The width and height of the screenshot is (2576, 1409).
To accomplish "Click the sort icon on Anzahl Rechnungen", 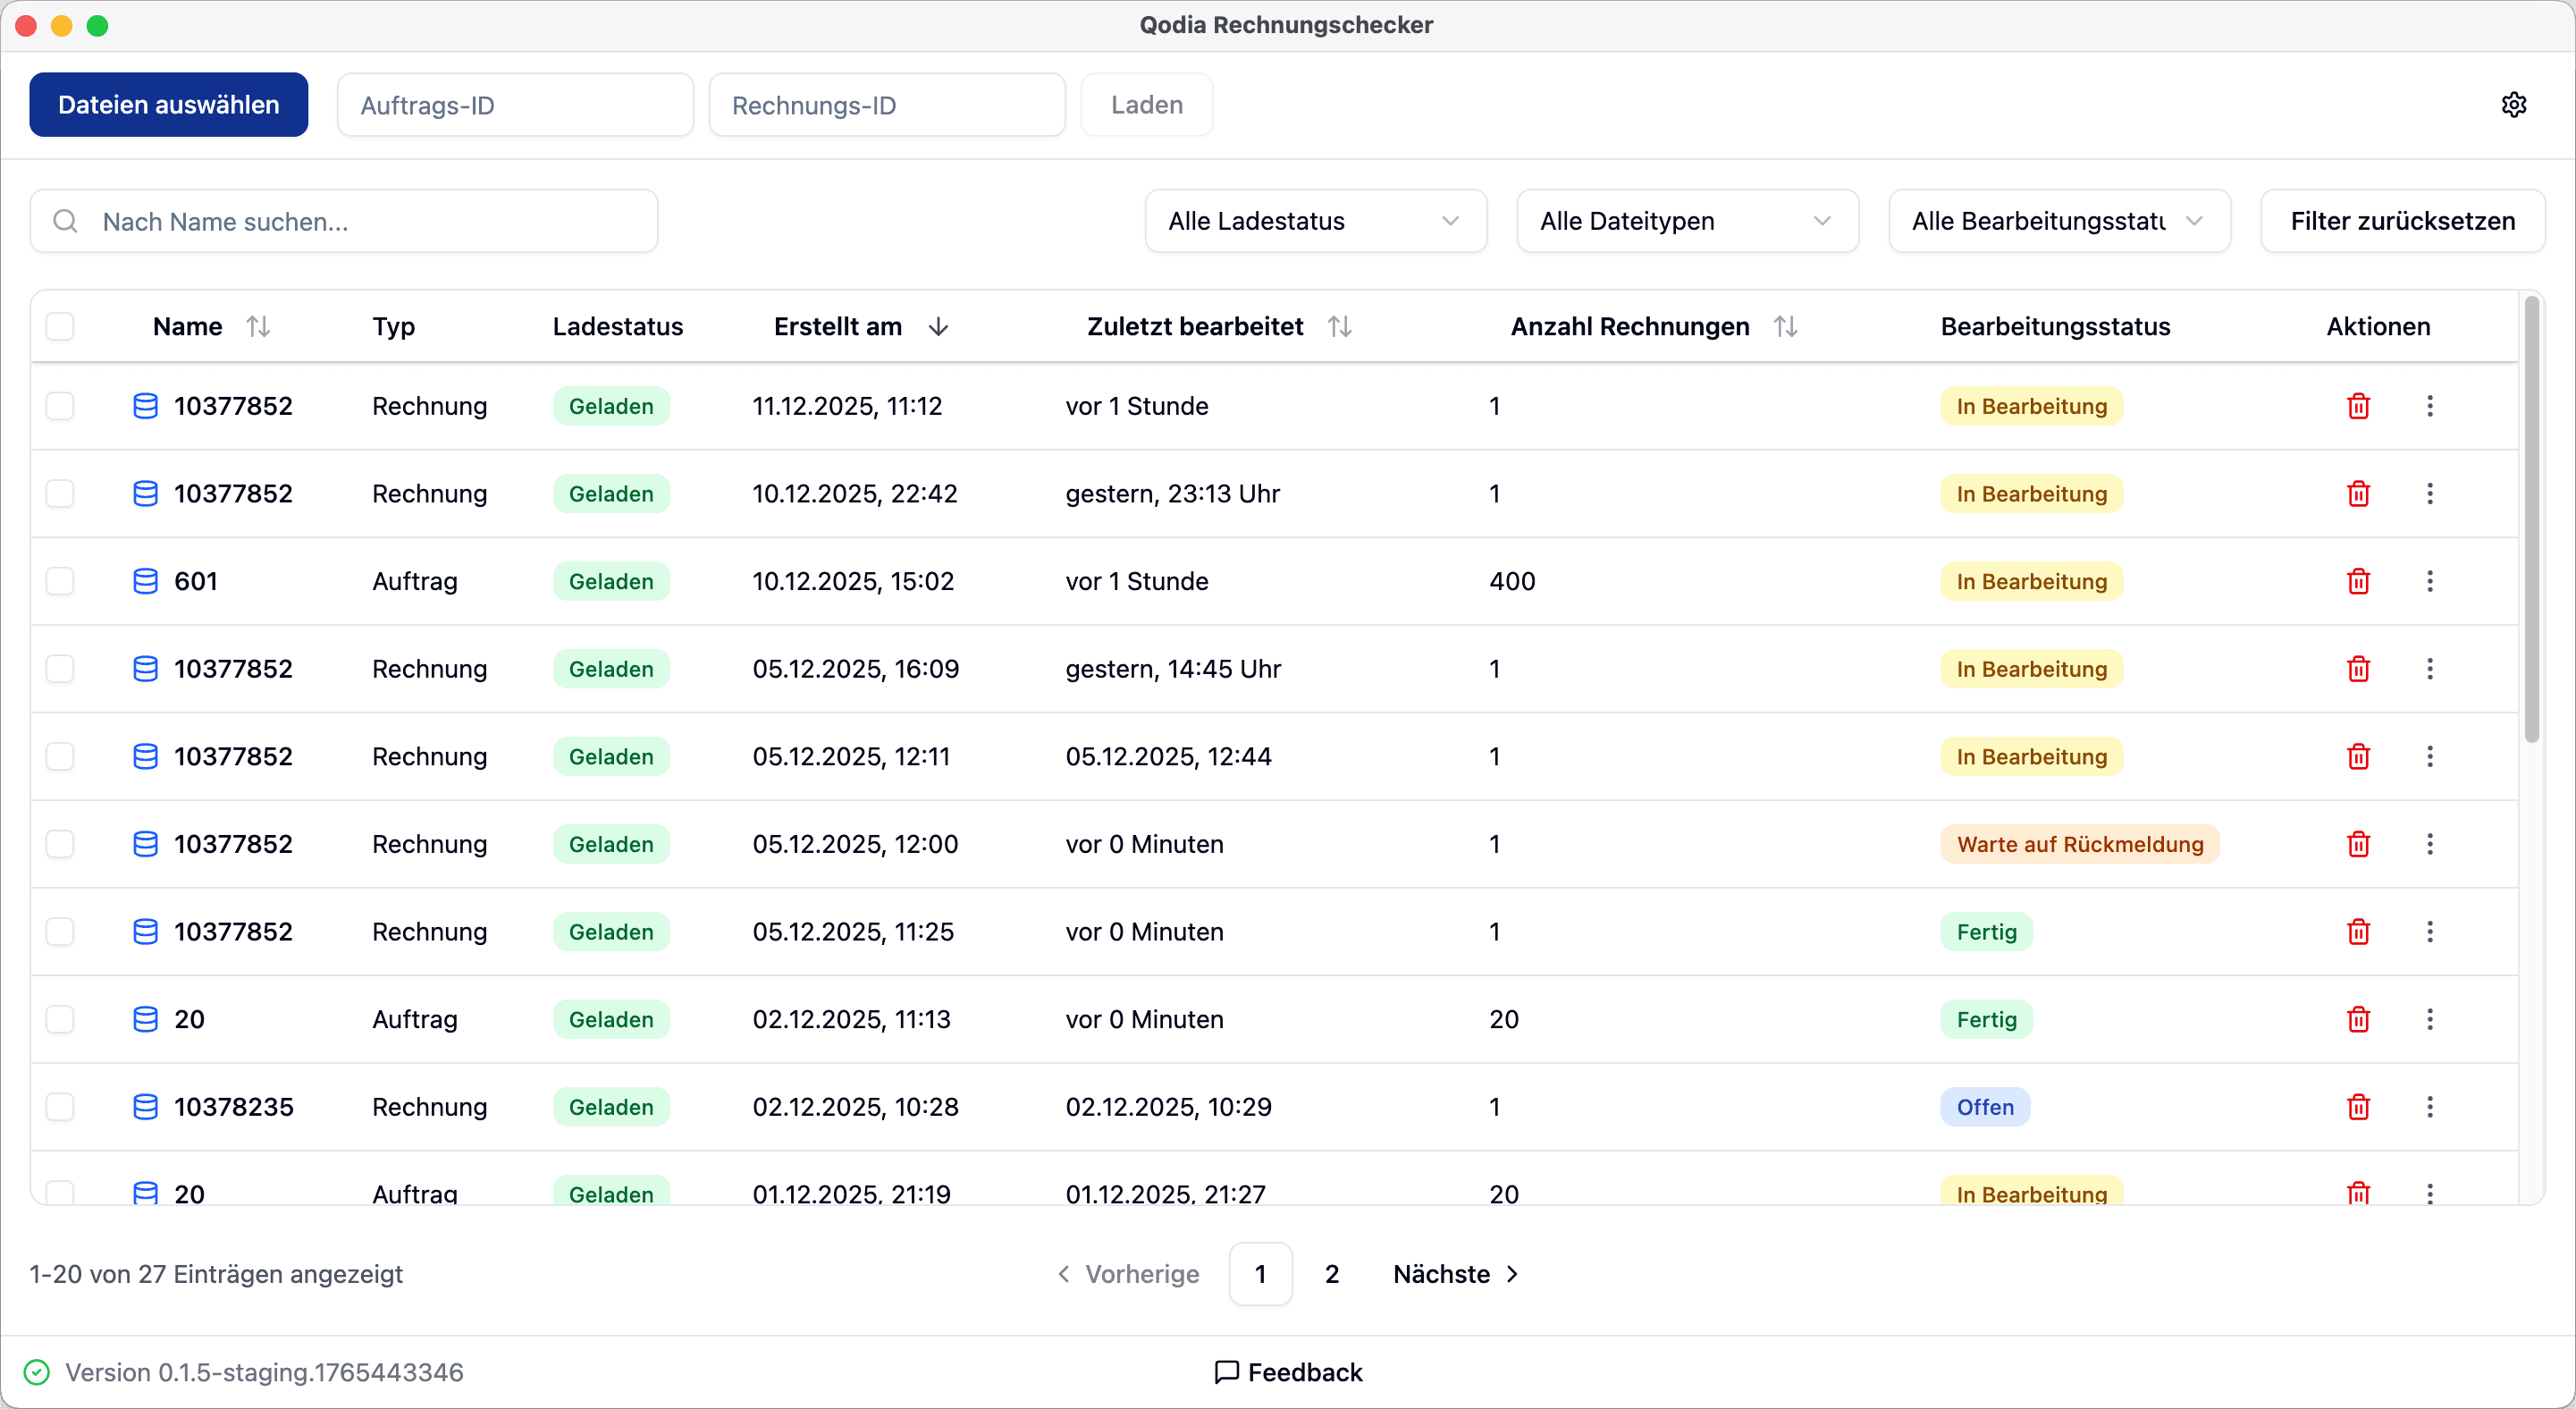I will [x=1787, y=325].
